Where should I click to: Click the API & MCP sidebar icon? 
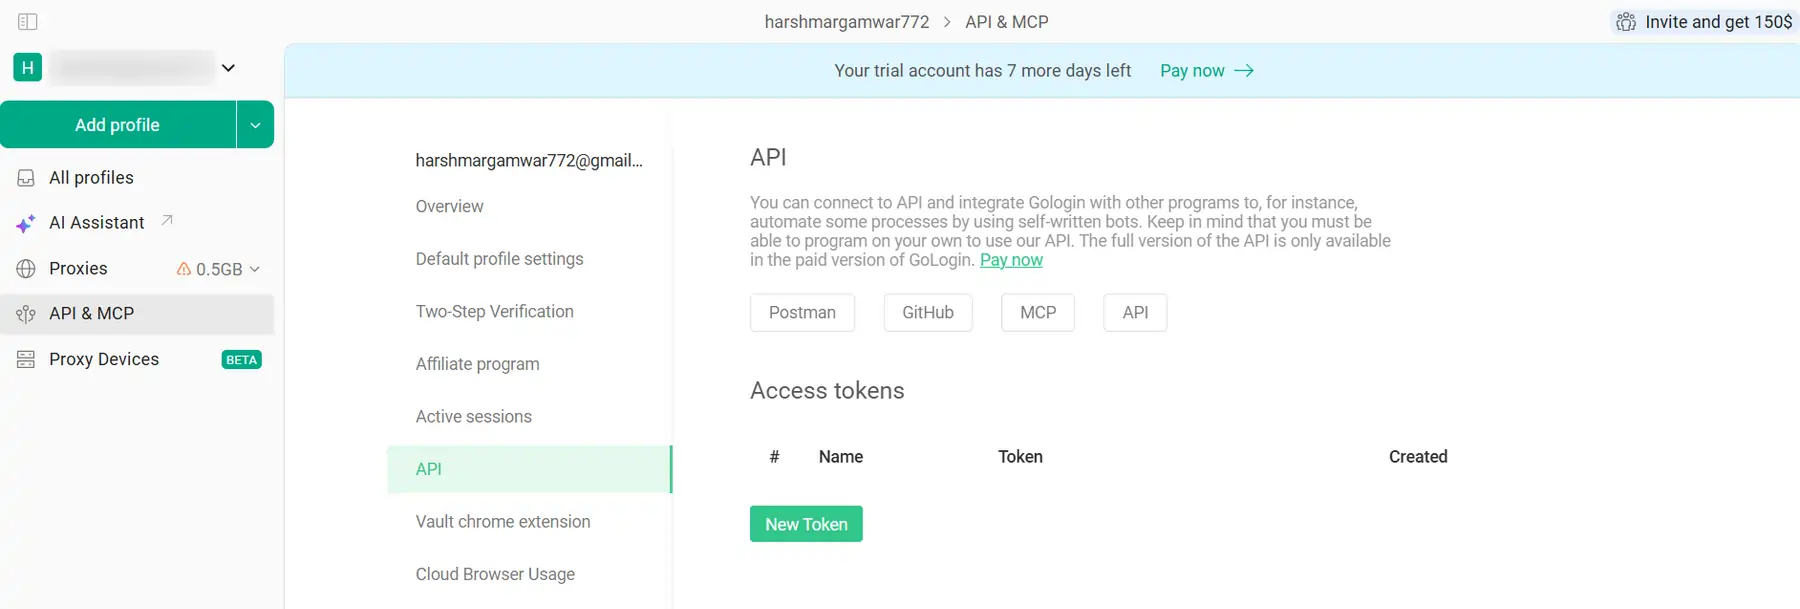pyautogui.click(x=26, y=314)
